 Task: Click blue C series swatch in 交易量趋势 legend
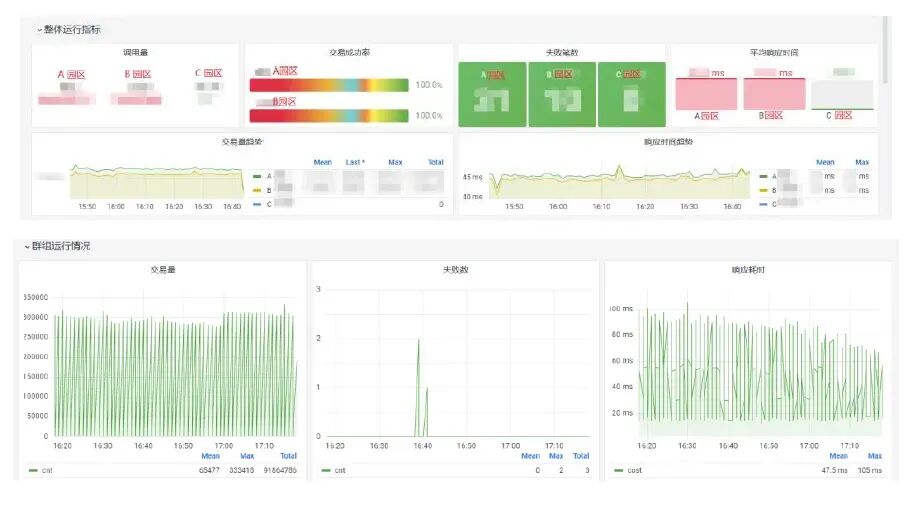257,205
